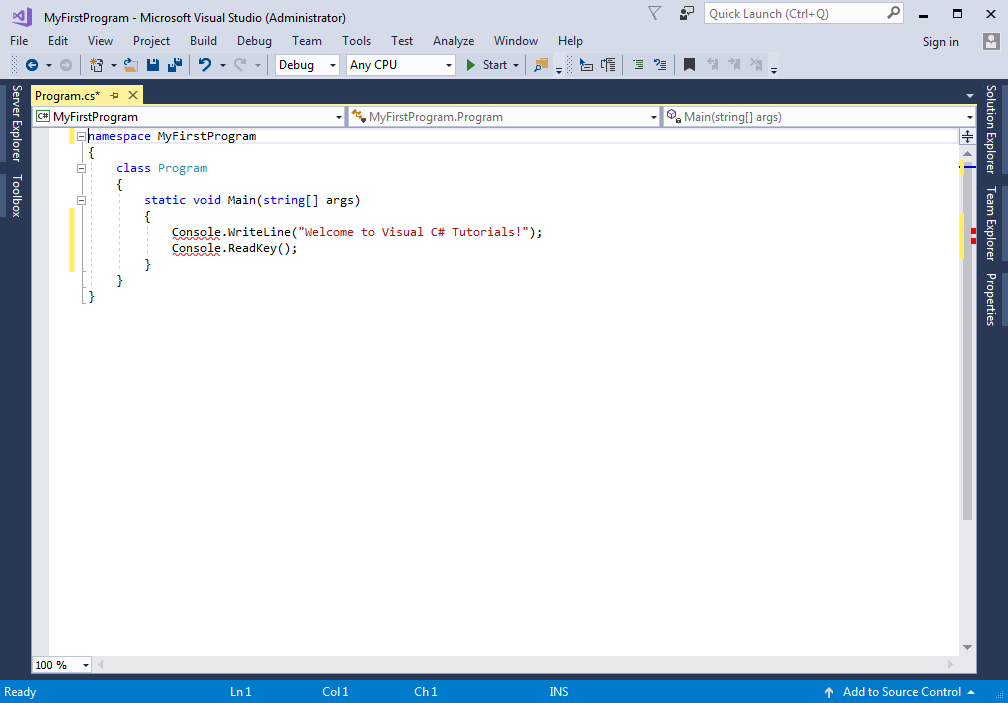Open the Team Explorer side tab
This screenshot has width=1008, height=703.
point(991,223)
